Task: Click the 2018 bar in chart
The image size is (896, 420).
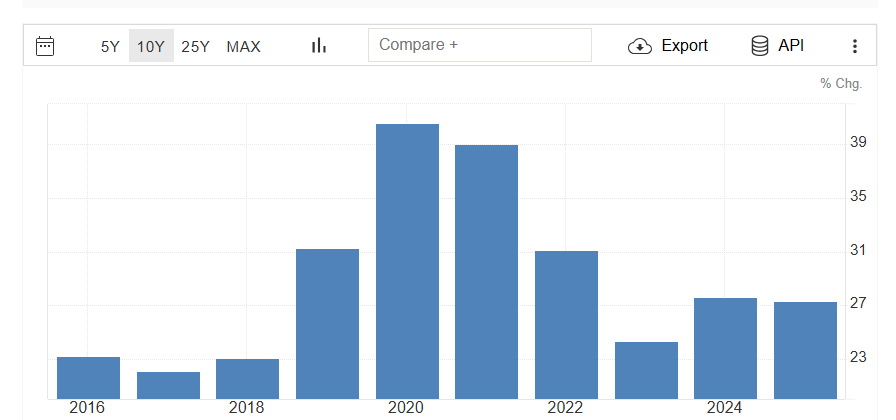Action: (x=247, y=379)
